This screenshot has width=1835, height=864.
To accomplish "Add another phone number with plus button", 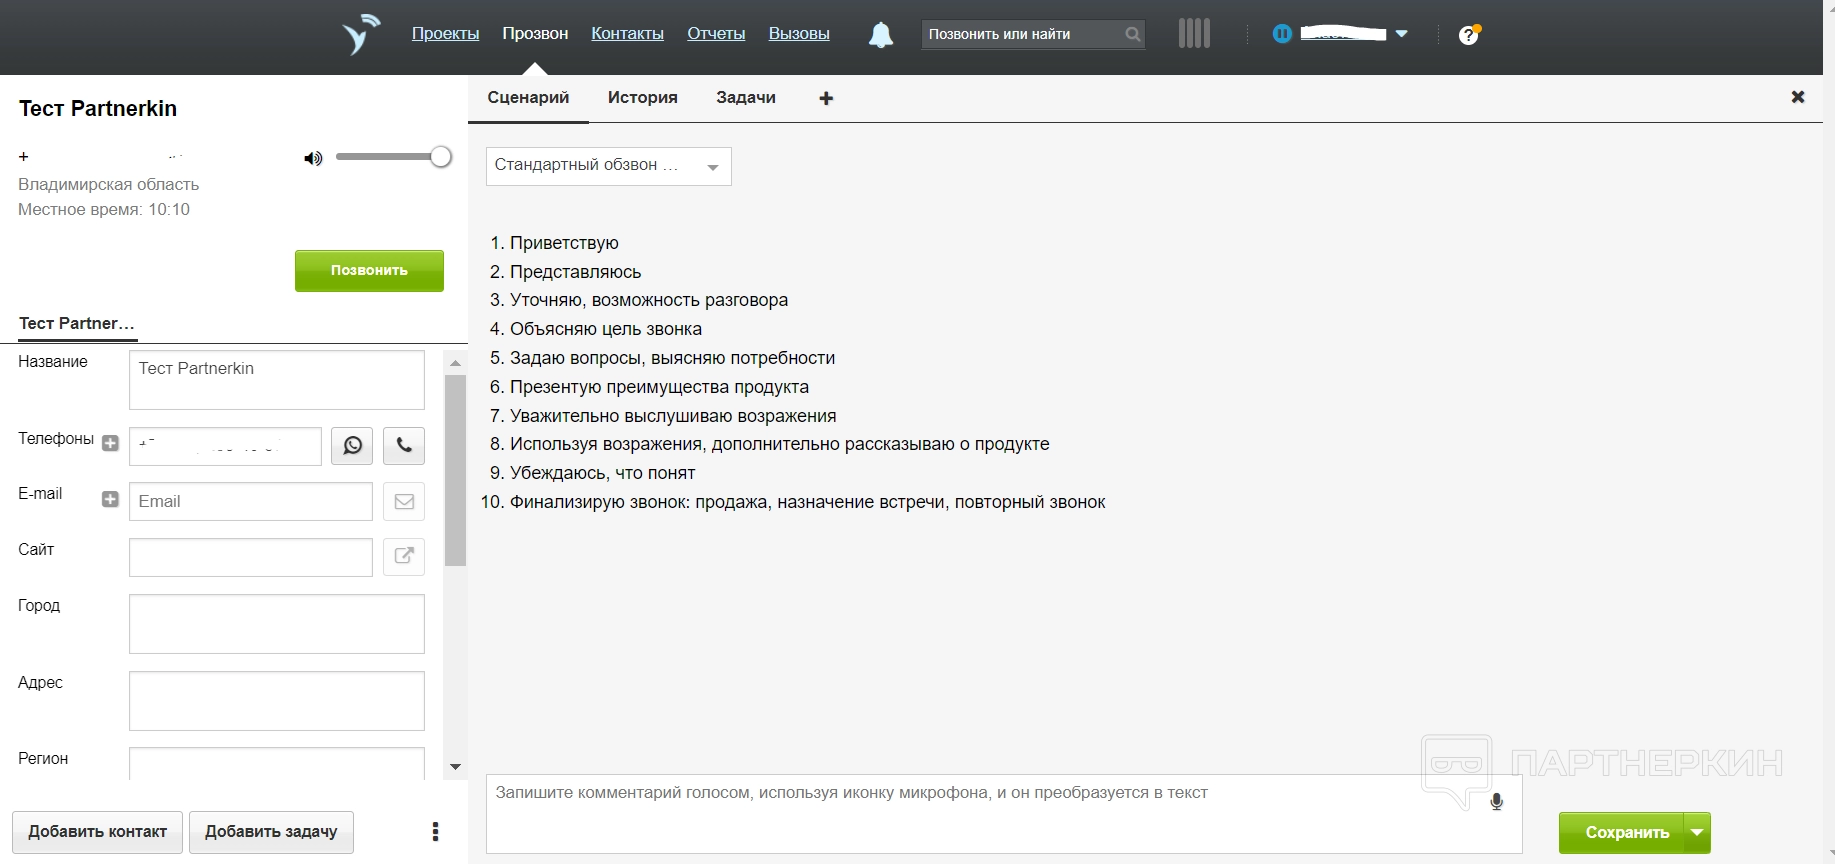I will click(110, 443).
